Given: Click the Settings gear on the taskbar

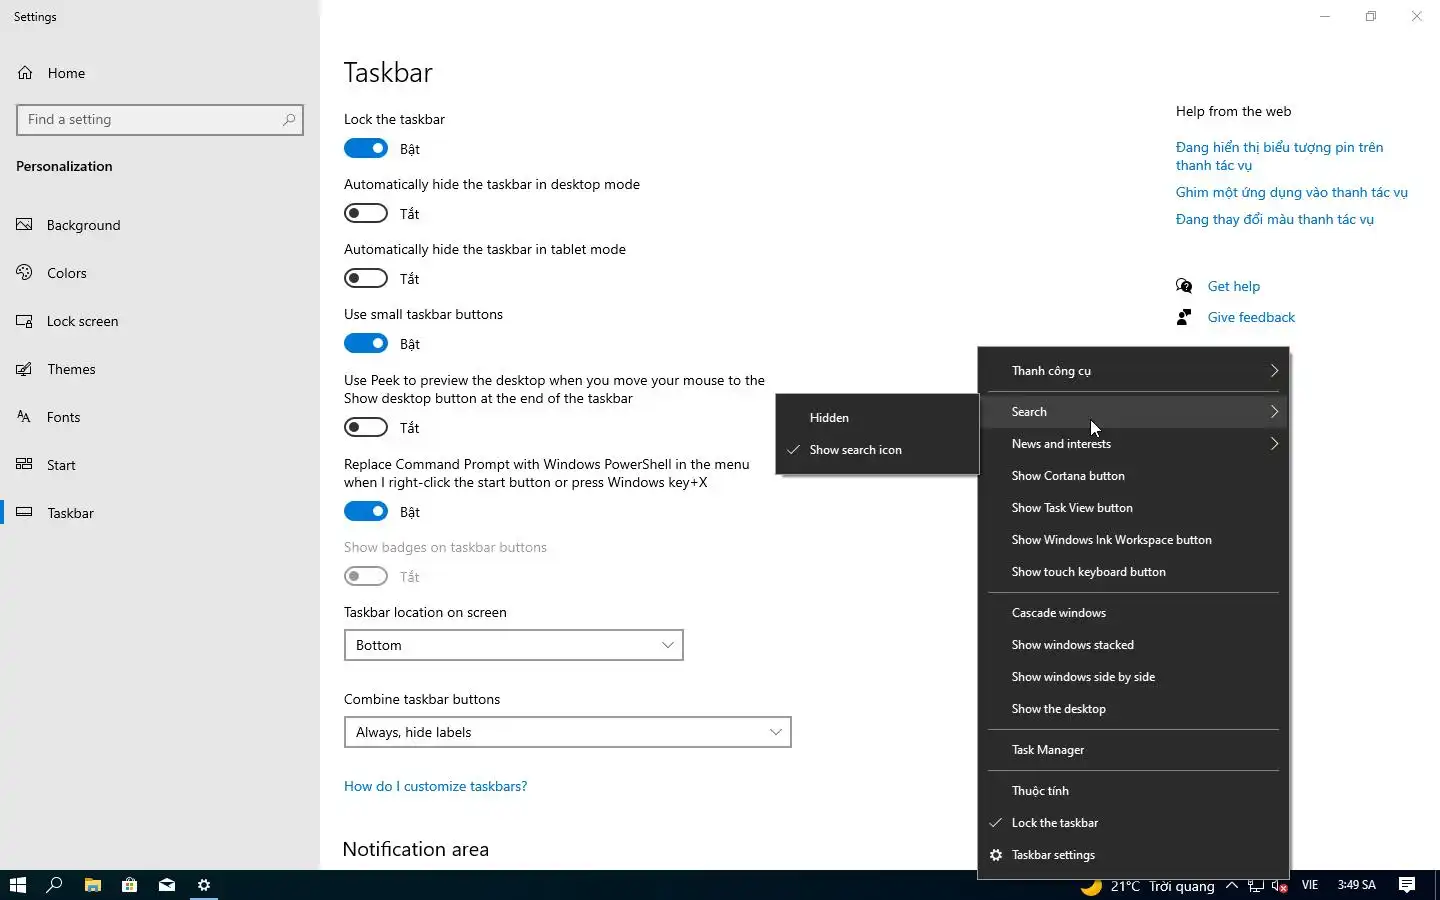Looking at the screenshot, I should [x=204, y=885].
